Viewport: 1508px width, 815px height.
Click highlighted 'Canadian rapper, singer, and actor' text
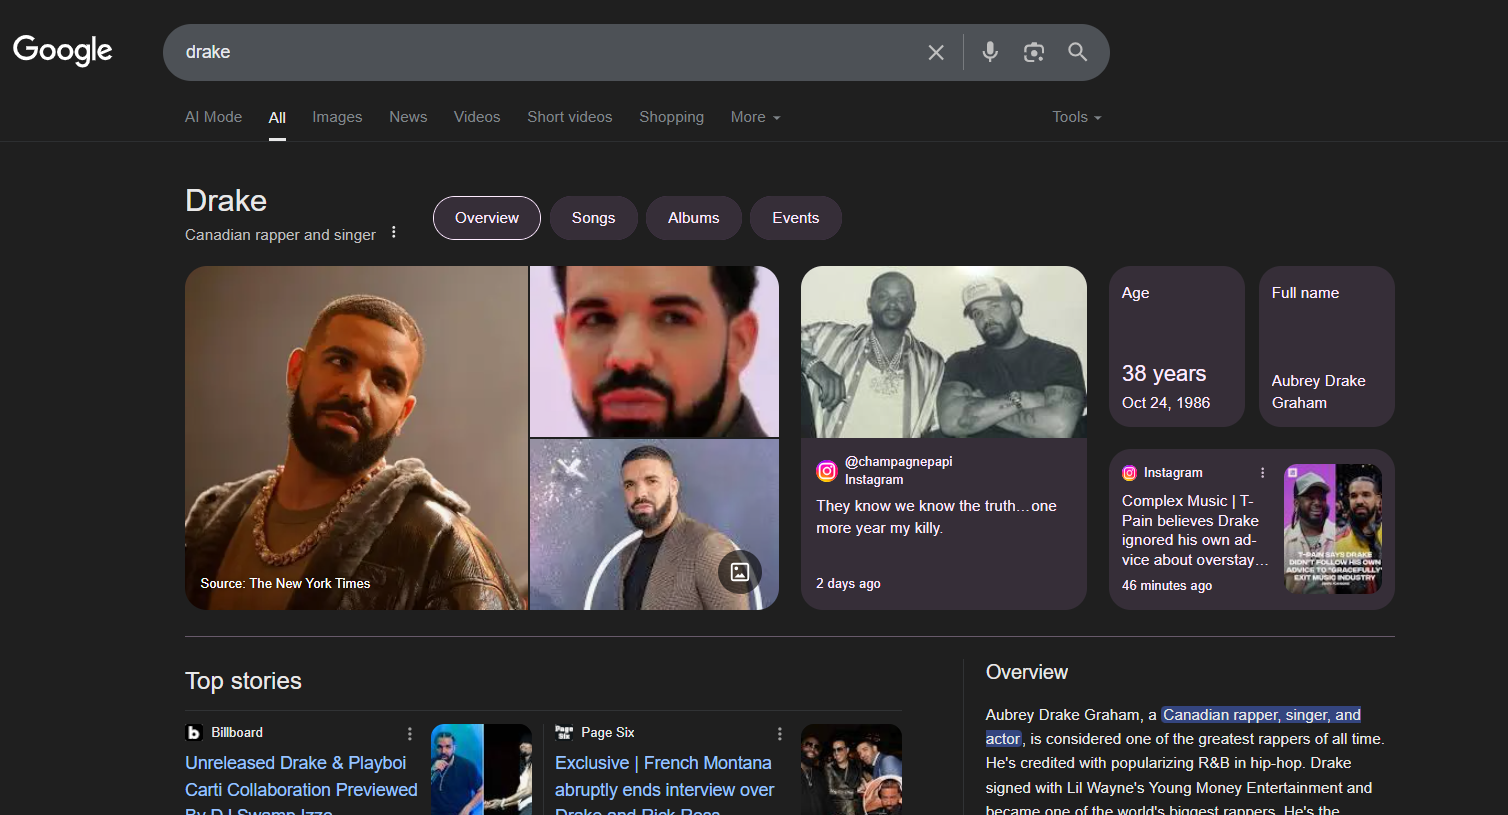pos(1173,727)
